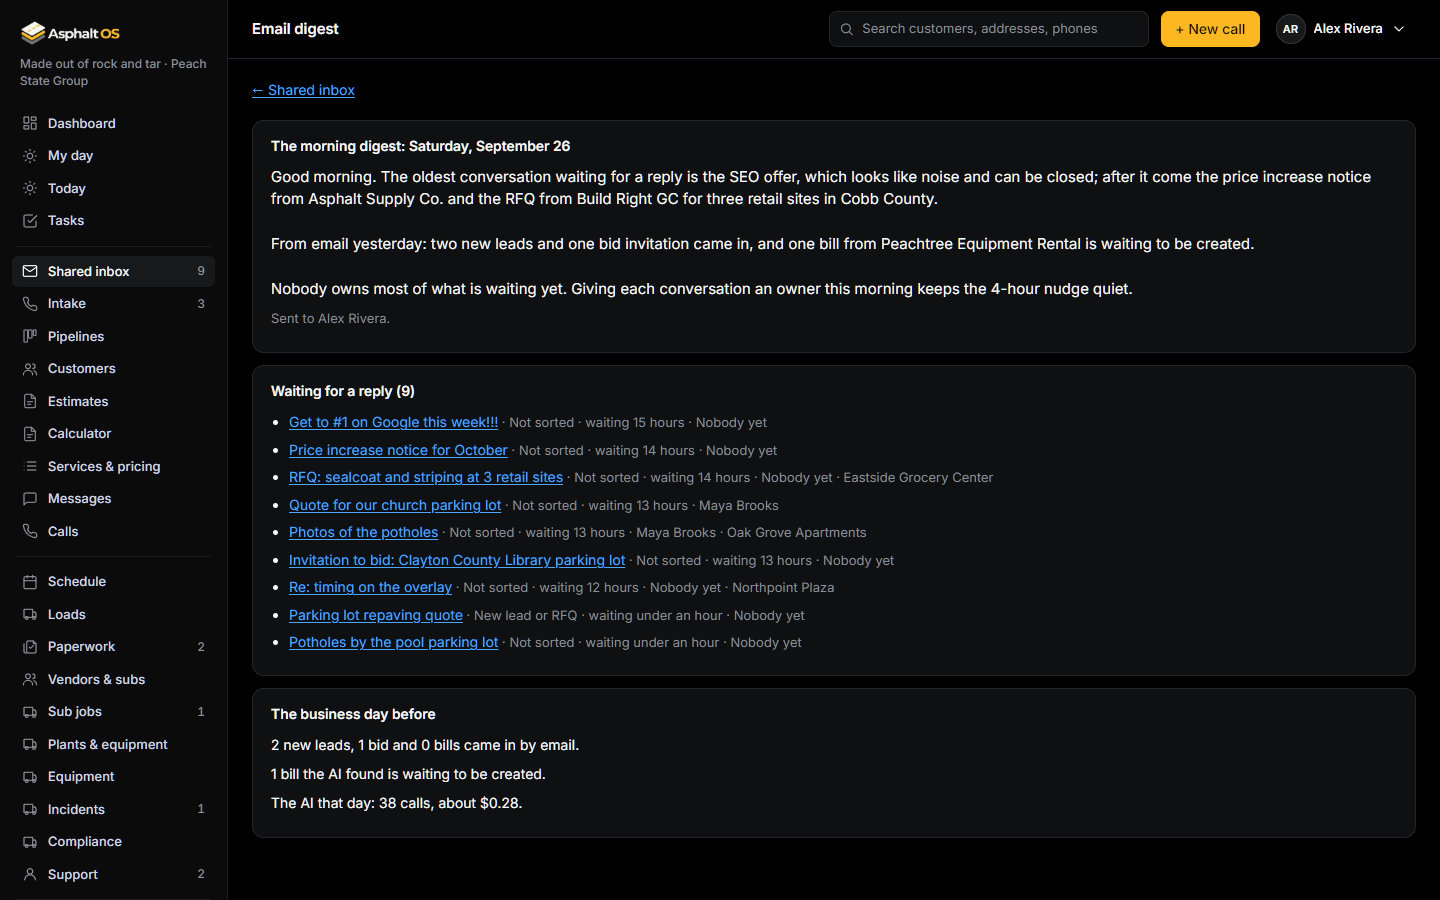This screenshot has height=900, width=1440.
Task: Go to Compliance in sidebar
Action: click(113, 842)
